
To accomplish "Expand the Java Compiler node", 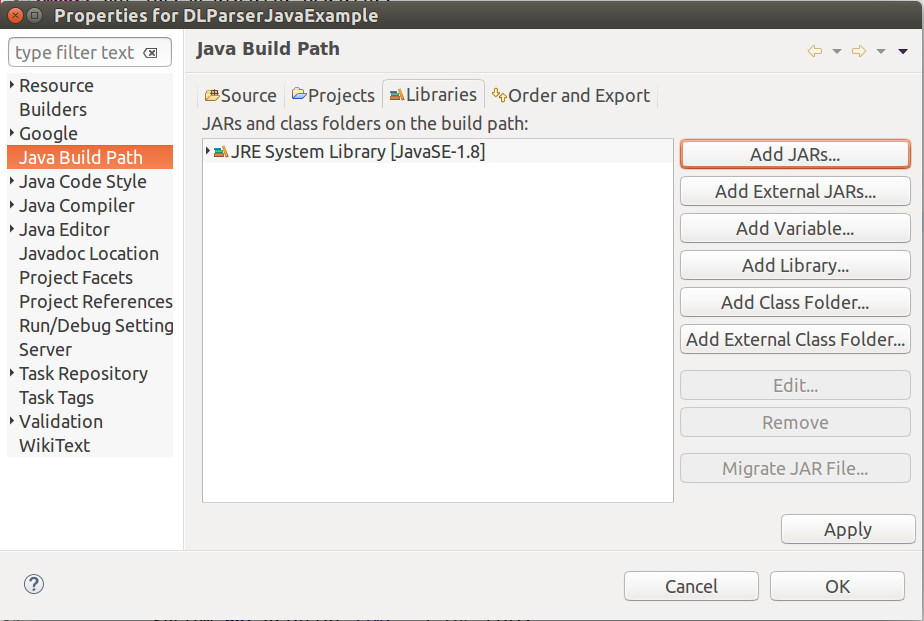I will 12,205.
